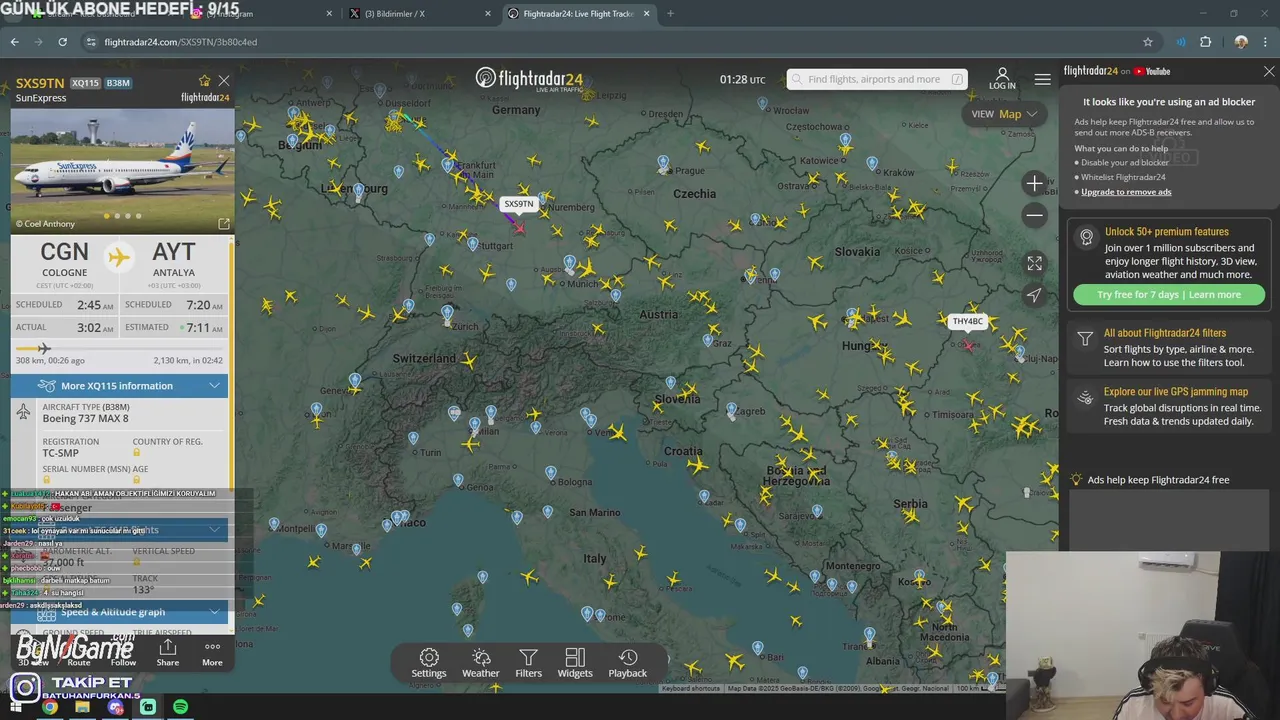This screenshot has width=1280, height=720.
Task: Open a new browser tab
Action: tap(670, 14)
